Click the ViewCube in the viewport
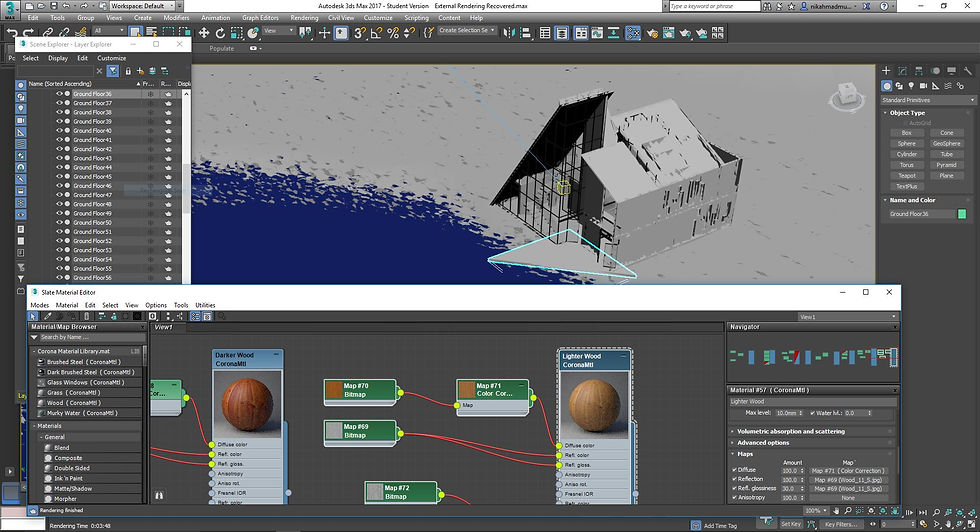Viewport: 980px width, 532px height. coord(848,96)
